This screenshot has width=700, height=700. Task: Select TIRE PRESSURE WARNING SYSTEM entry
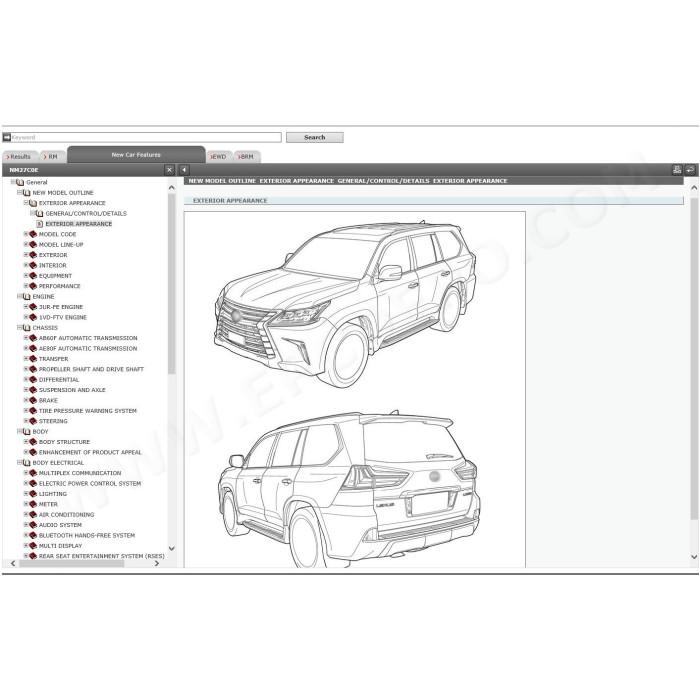coord(88,411)
